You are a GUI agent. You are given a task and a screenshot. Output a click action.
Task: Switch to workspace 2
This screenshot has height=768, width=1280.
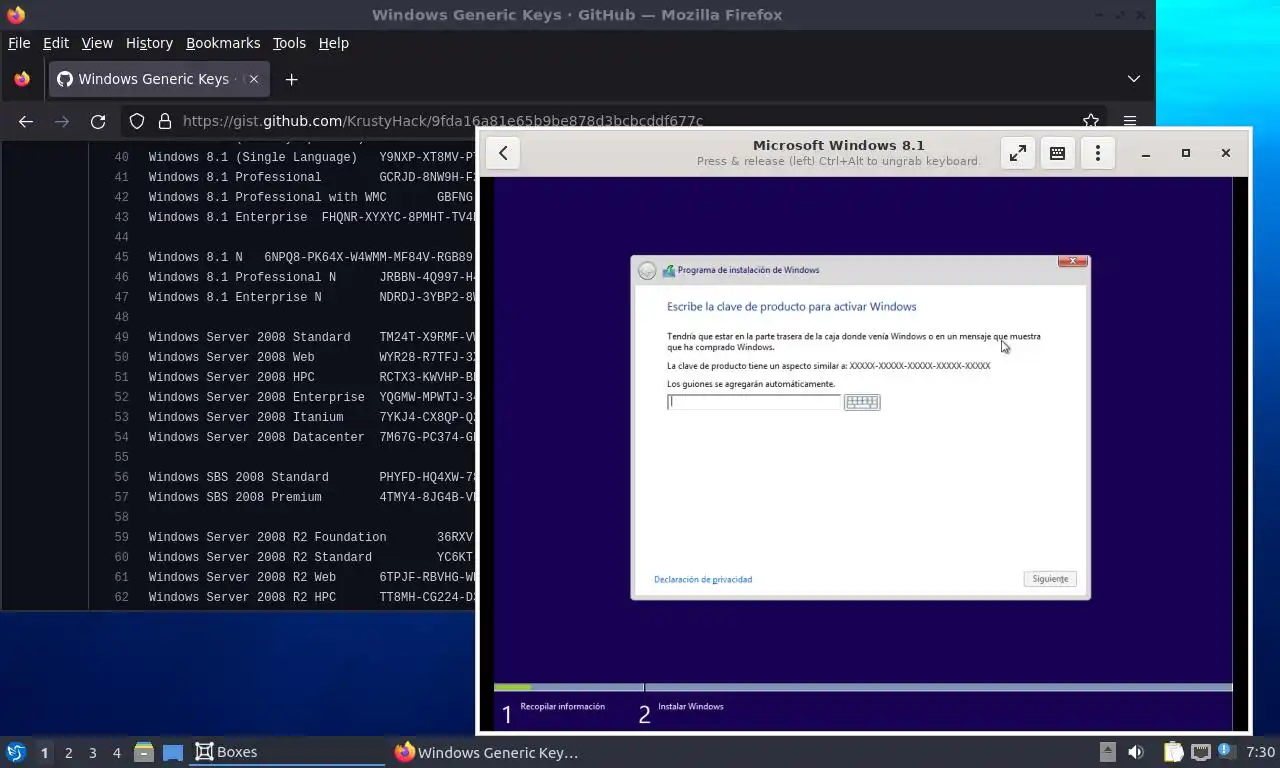pyautogui.click(x=68, y=752)
